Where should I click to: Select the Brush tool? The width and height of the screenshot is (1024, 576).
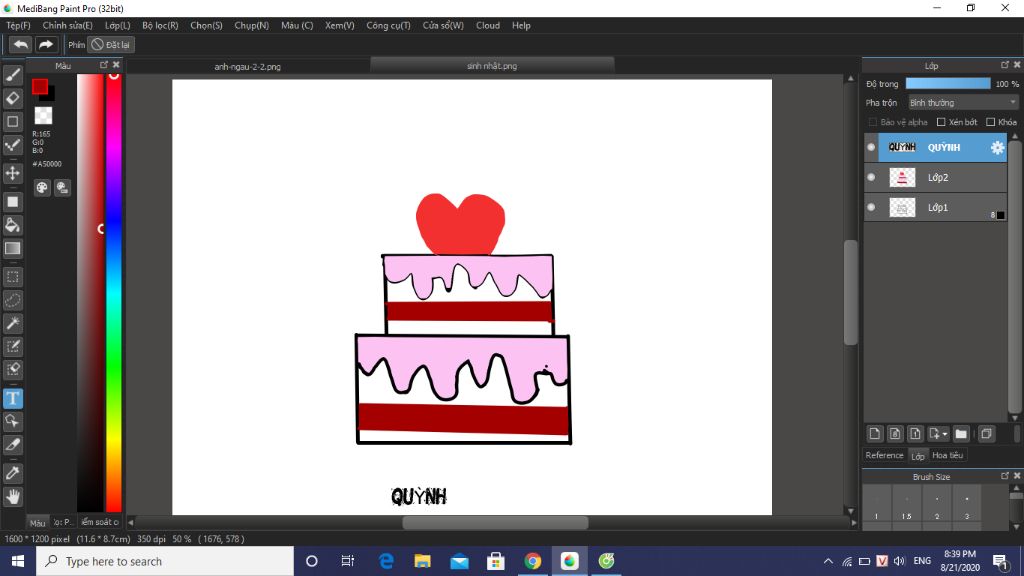12,75
